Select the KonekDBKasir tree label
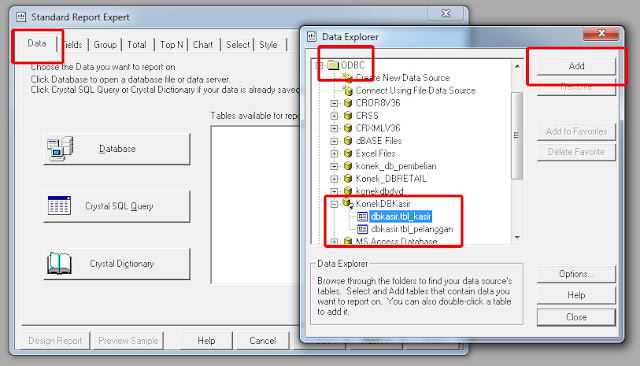The width and height of the screenshot is (640, 366). click(x=383, y=204)
